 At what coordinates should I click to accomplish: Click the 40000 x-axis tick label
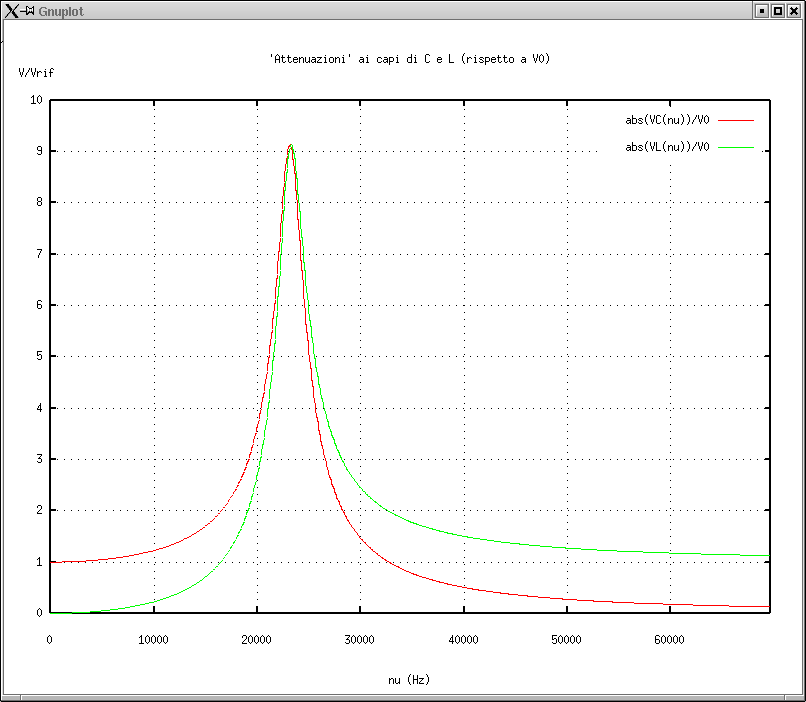[462, 639]
